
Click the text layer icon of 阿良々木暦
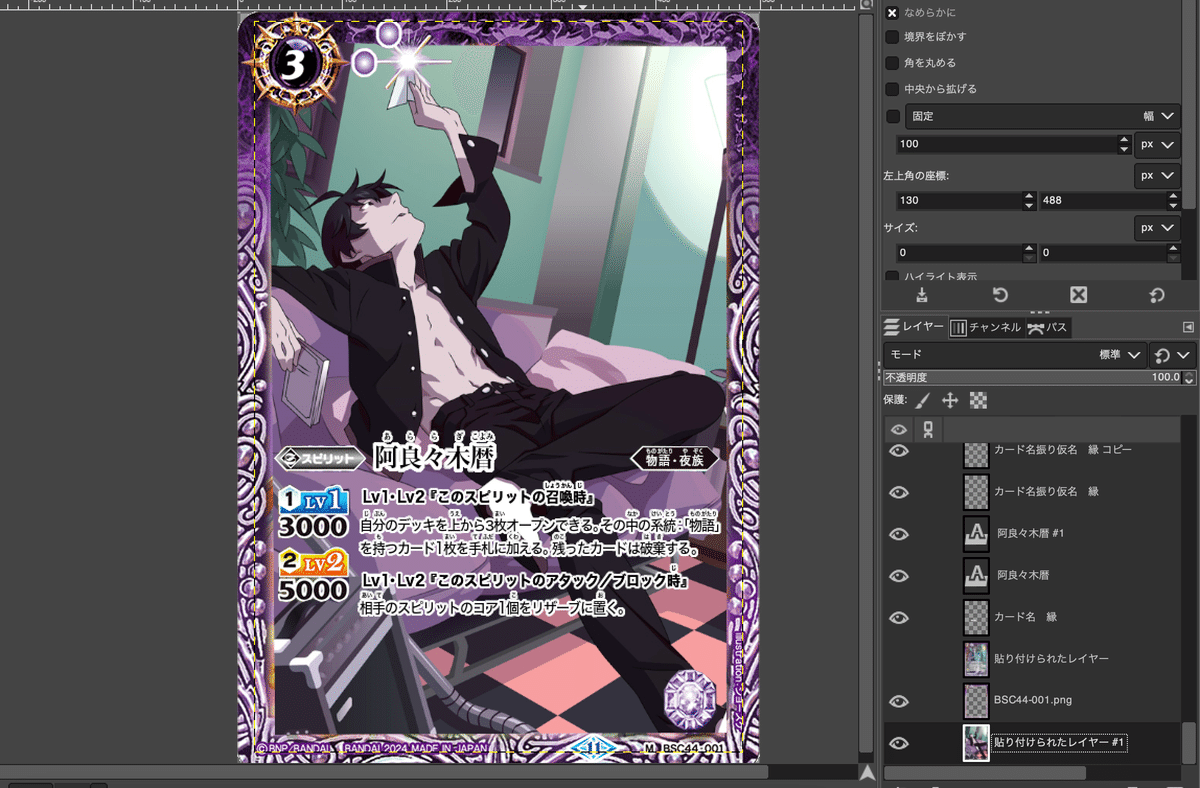(976, 575)
